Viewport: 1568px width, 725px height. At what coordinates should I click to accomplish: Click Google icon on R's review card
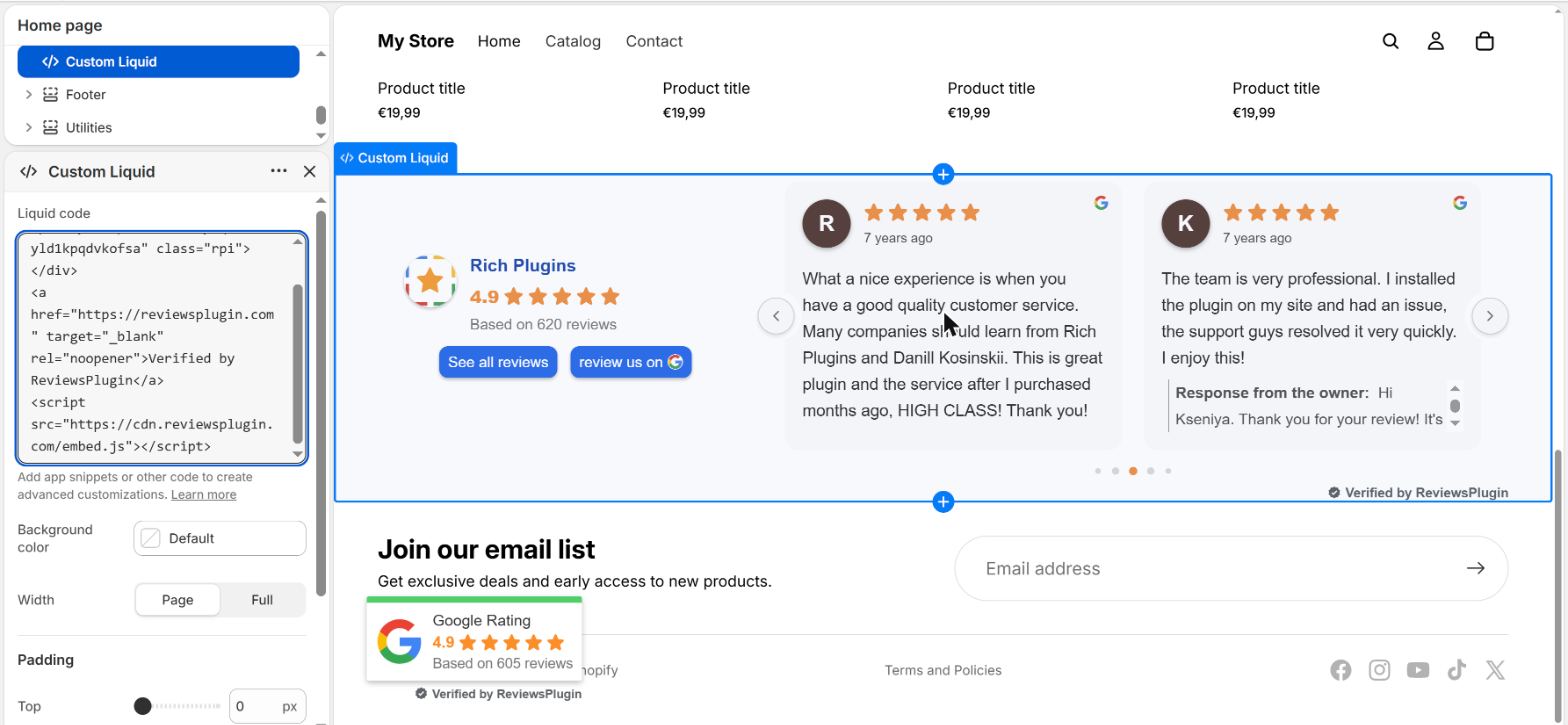(1101, 202)
